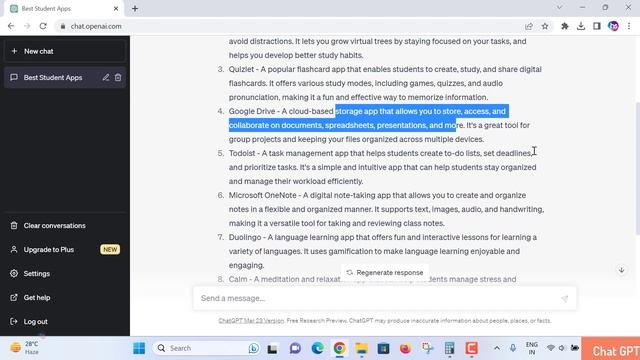Click the Regenerate response button

click(x=384, y=273)
